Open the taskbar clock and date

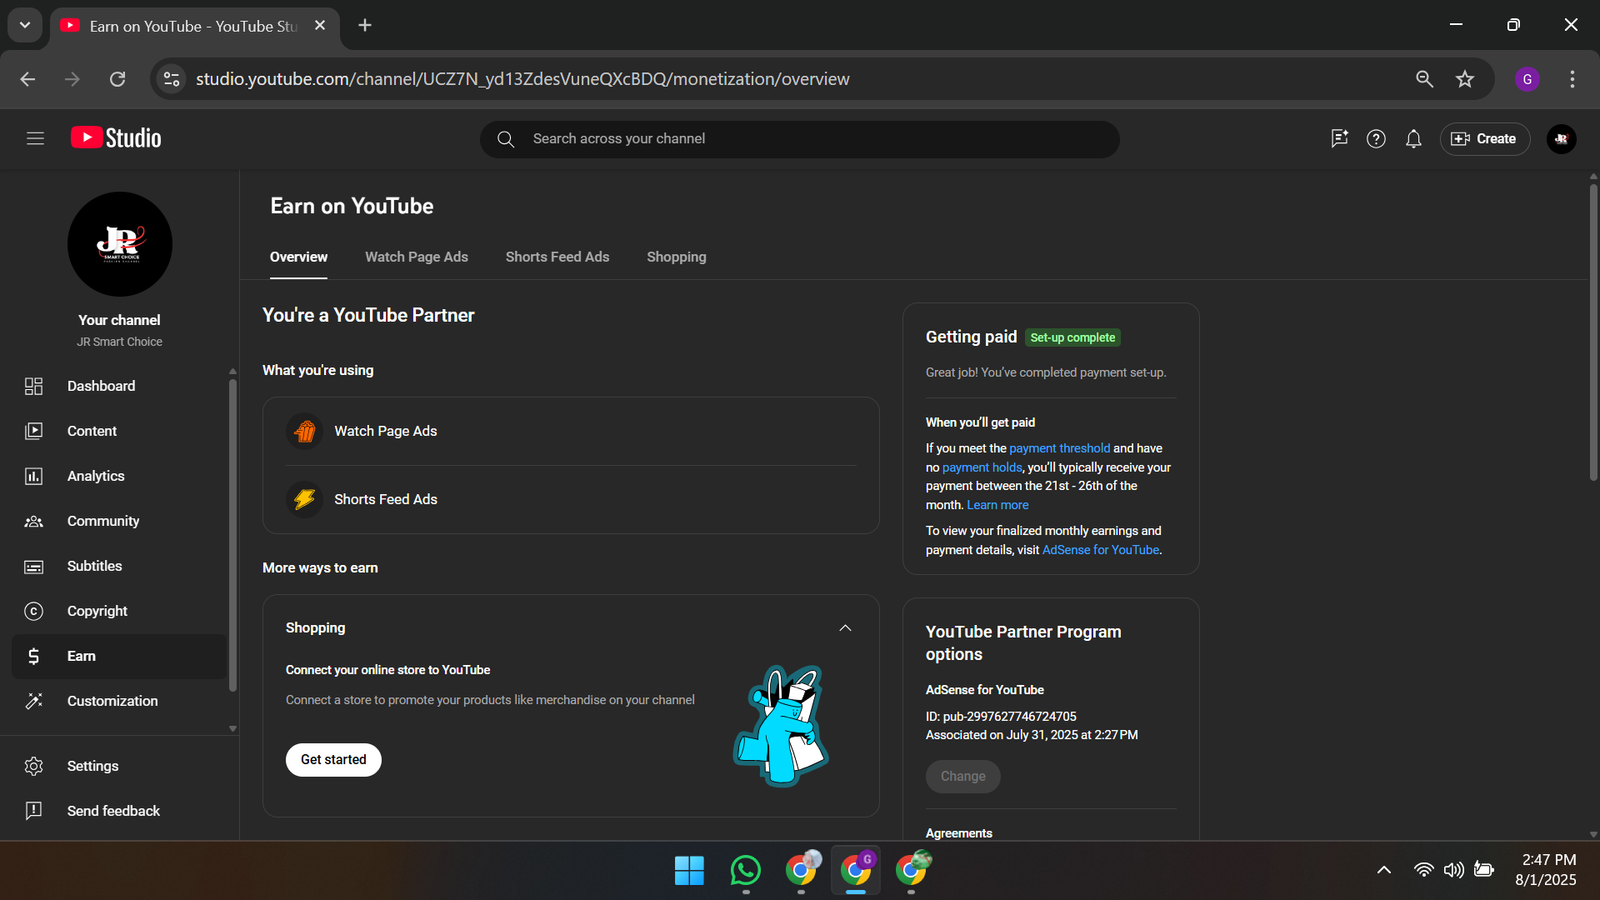coord(1546,871)
